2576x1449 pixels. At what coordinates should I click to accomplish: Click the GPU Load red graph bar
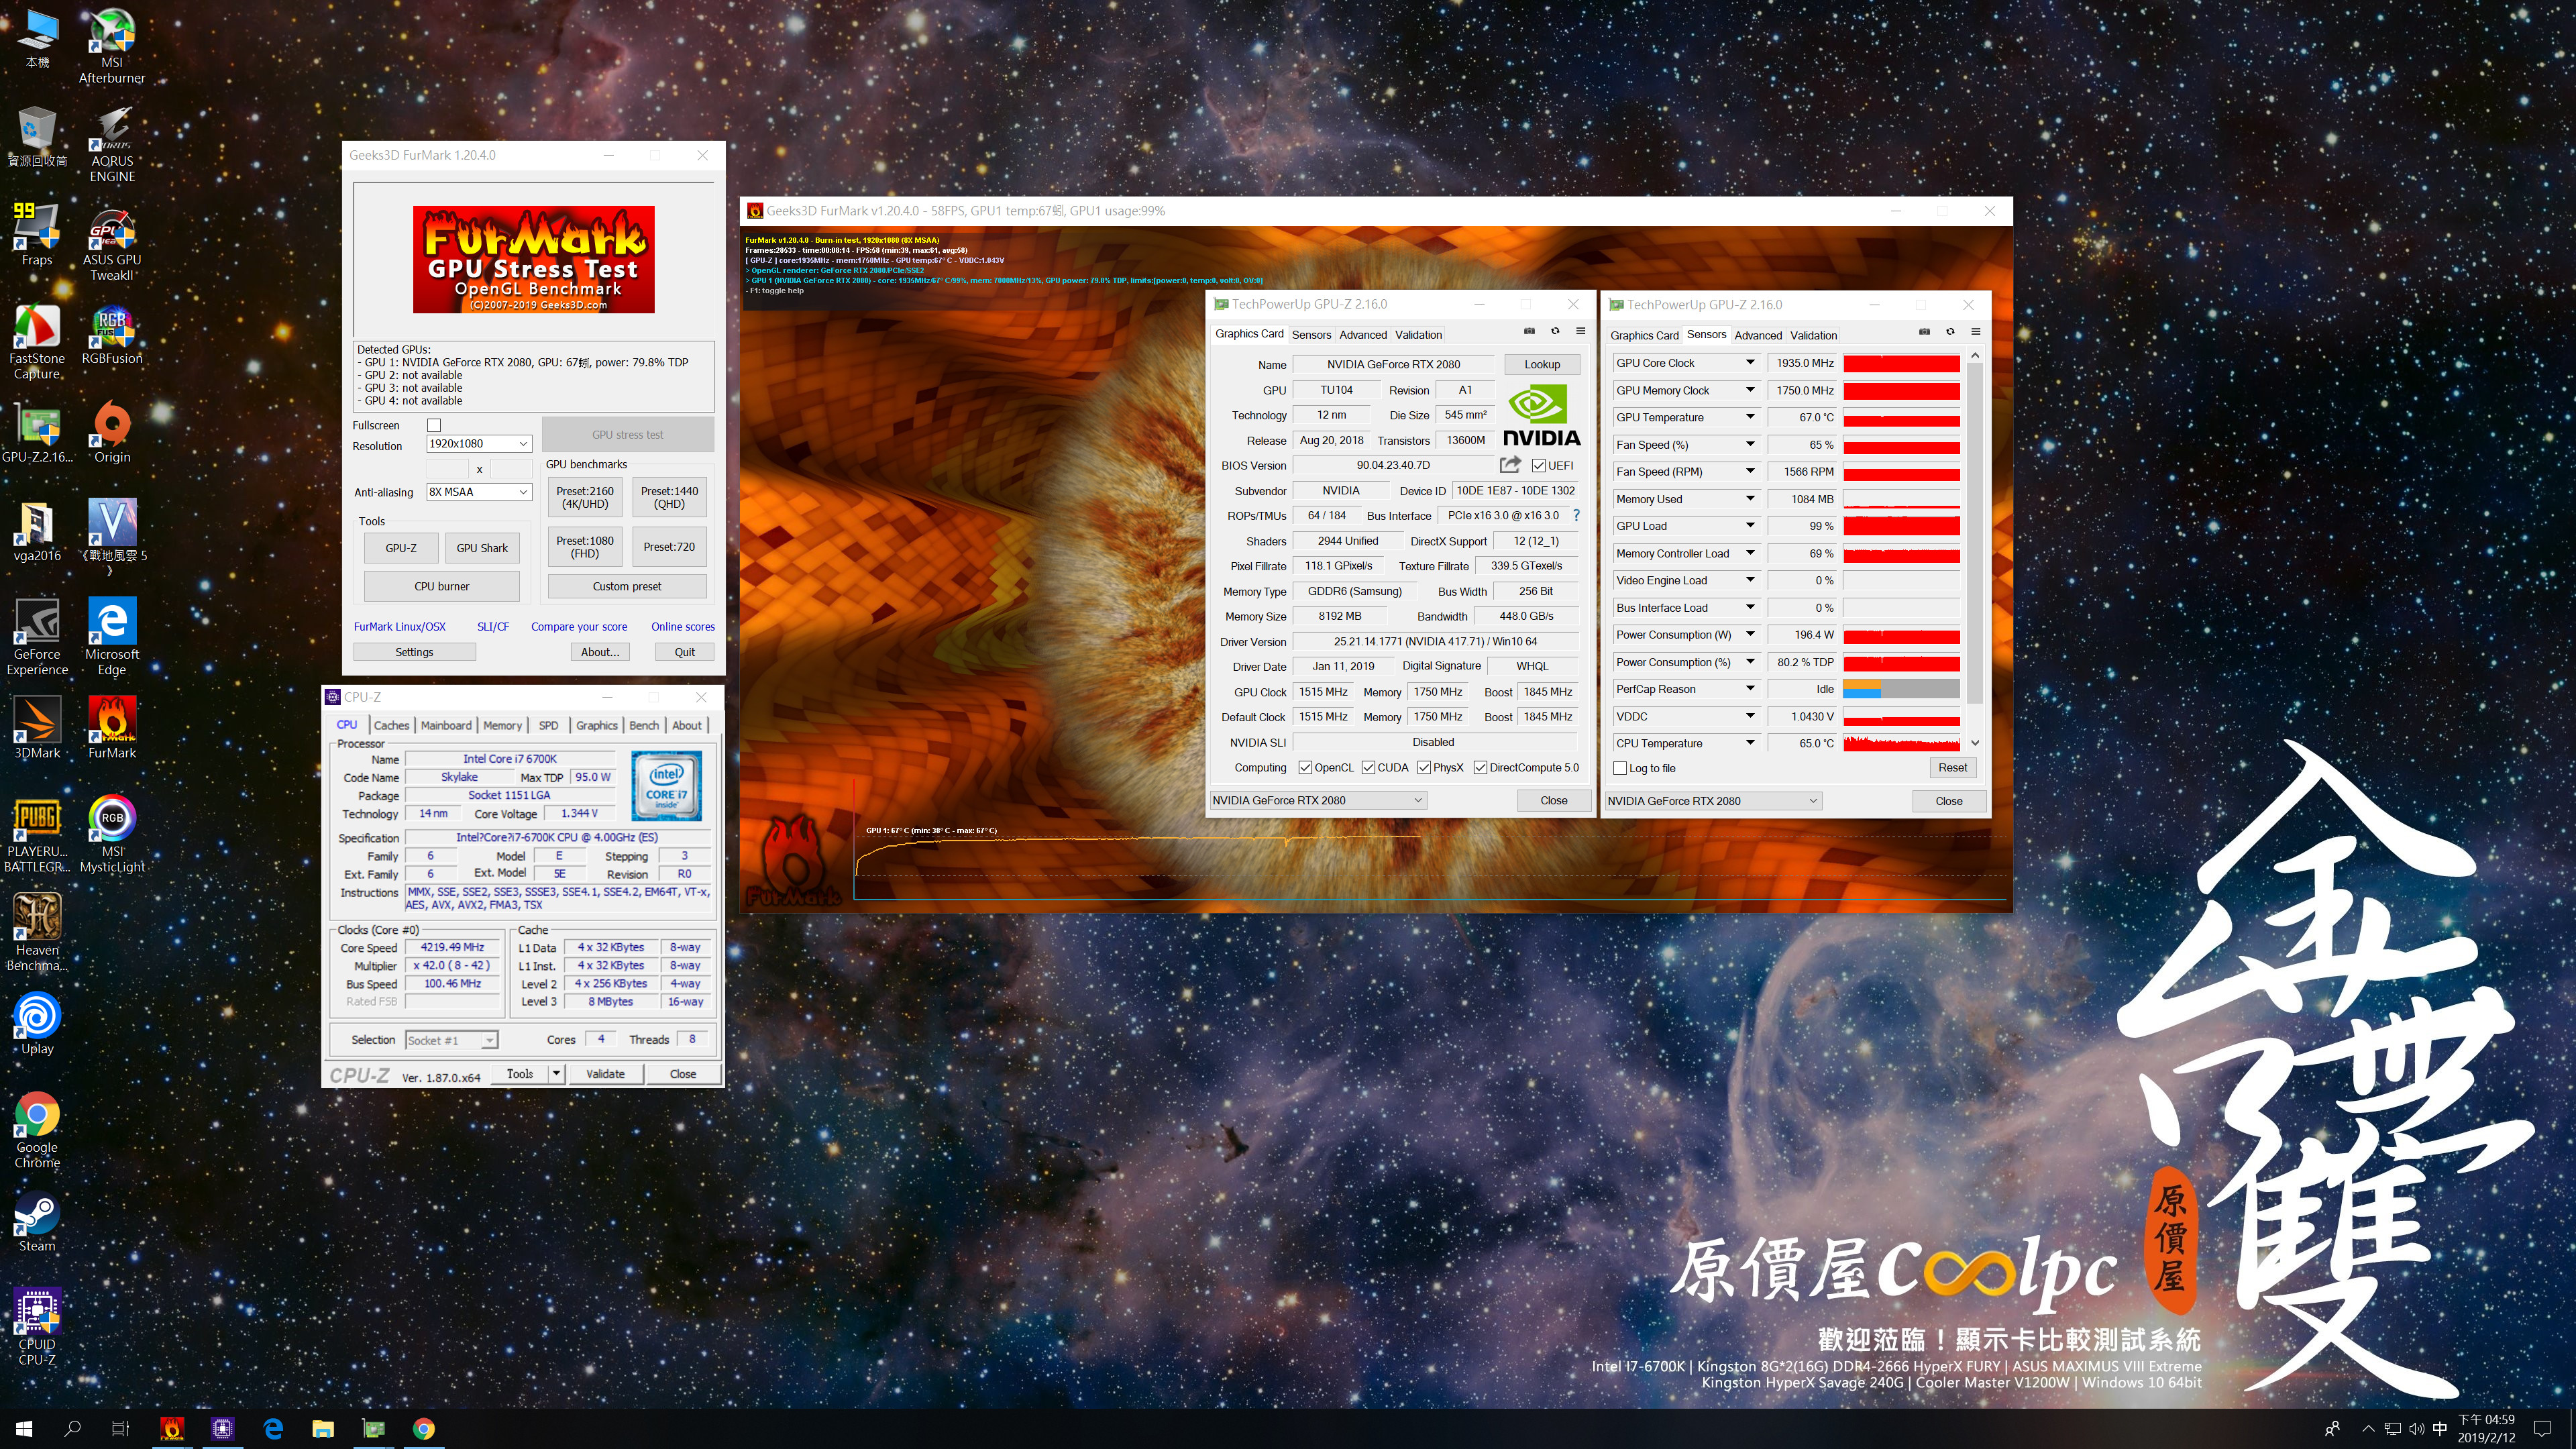1901,526
